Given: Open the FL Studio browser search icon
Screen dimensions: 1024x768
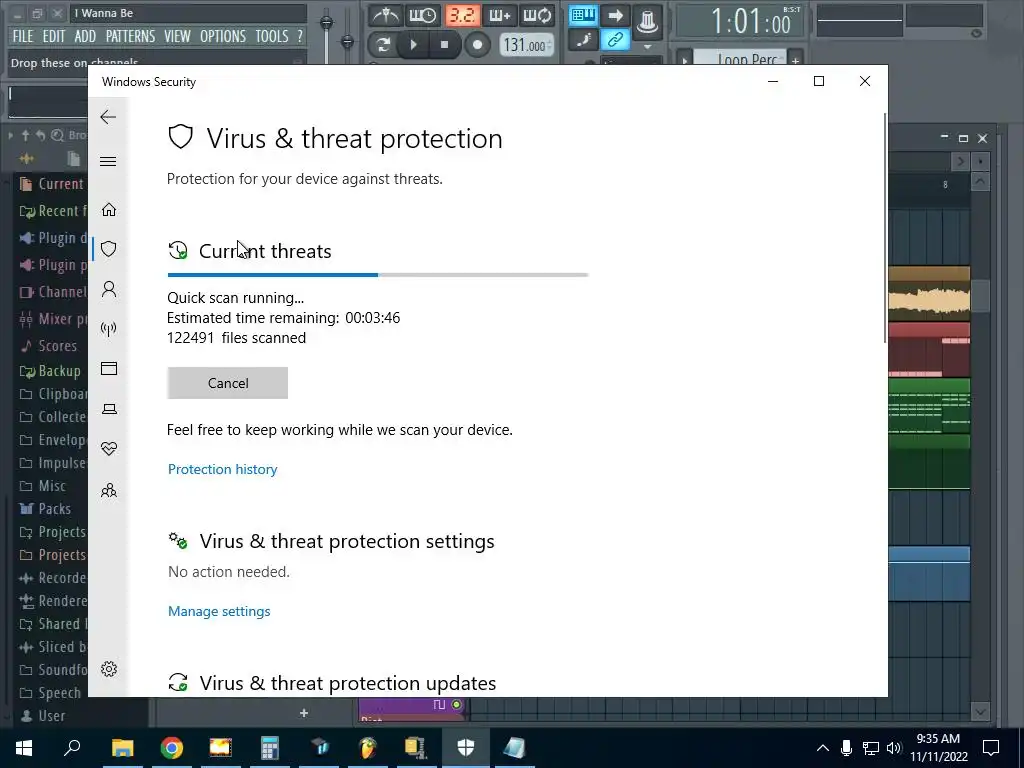Looking at the screenshot, I should tap(57, 135).
